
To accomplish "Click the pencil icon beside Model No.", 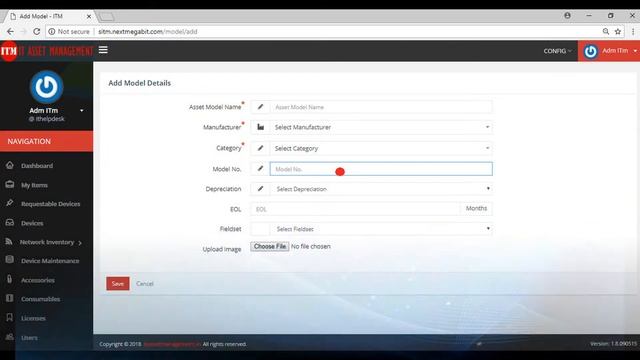I will (260, 169).
